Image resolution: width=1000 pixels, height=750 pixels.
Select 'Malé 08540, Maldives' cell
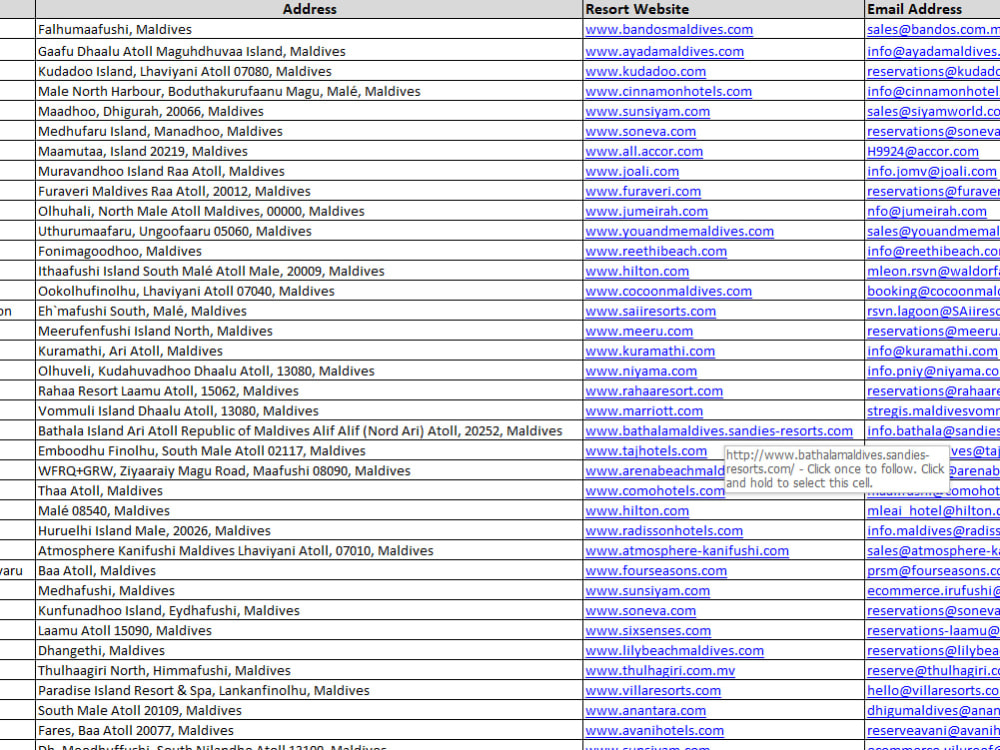(x=309, y=511)
